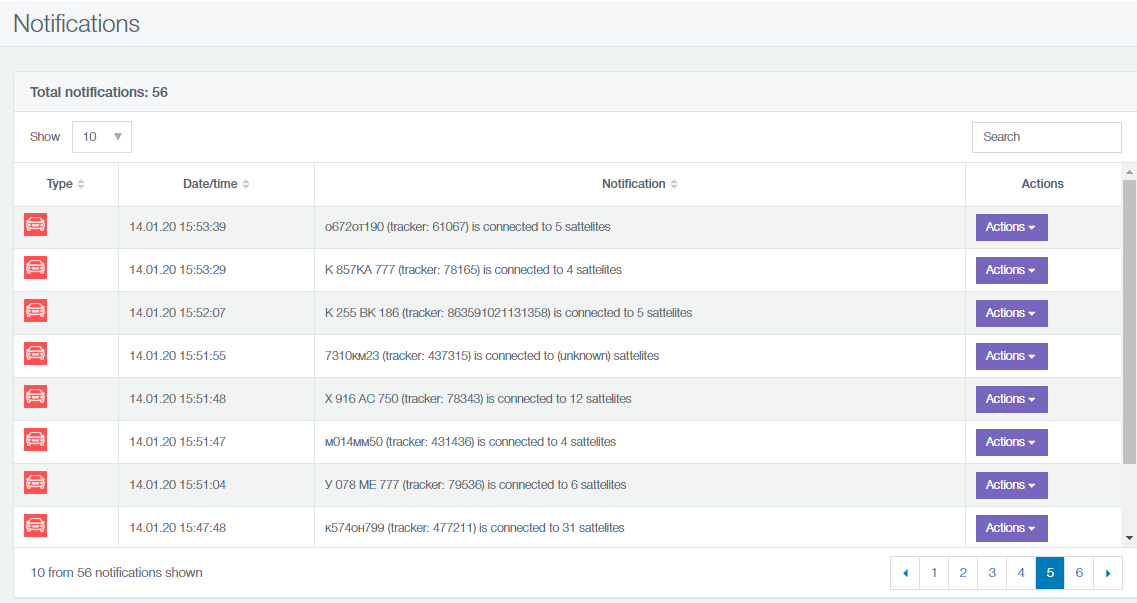
Task: Open Actions dropdown for K 255 BK 186 notification
Action: point(1012,313)
